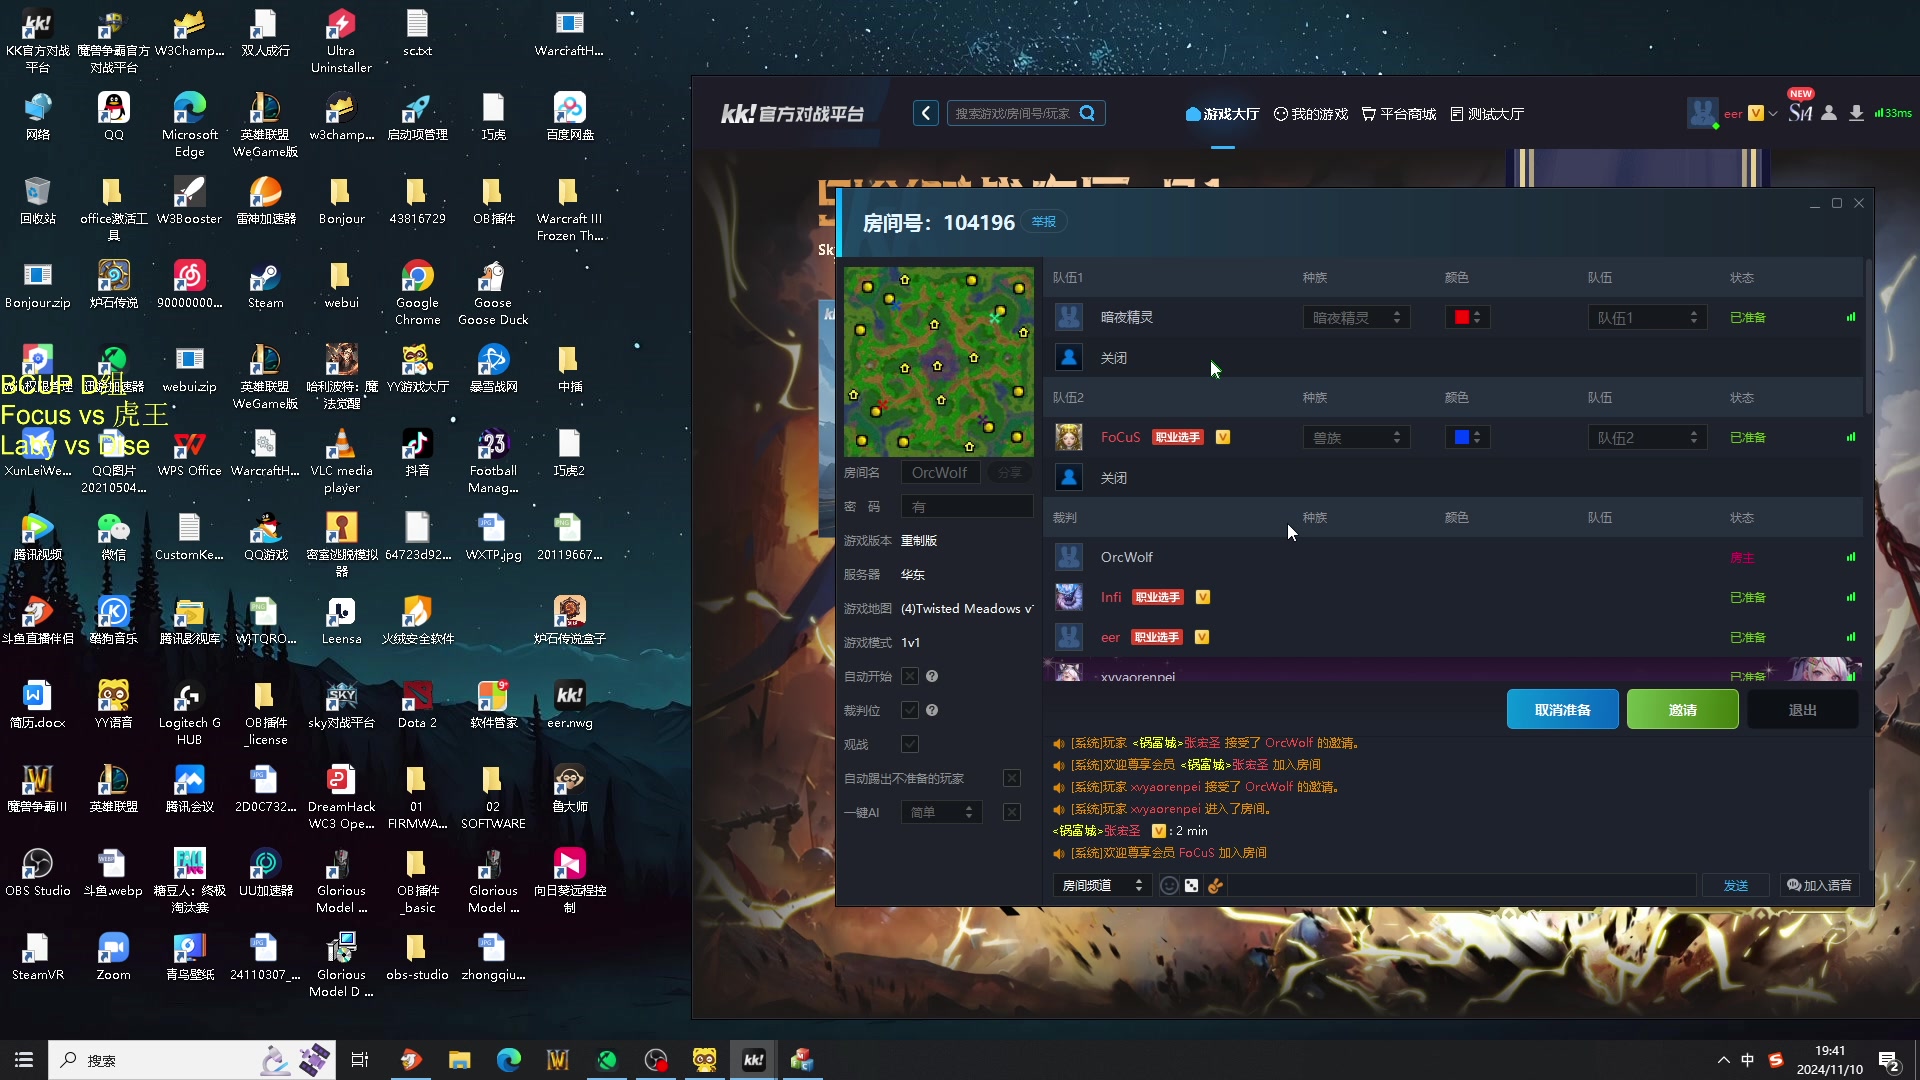
Task: Switch to the 游戏大厅 tab
Action: 1222,114
